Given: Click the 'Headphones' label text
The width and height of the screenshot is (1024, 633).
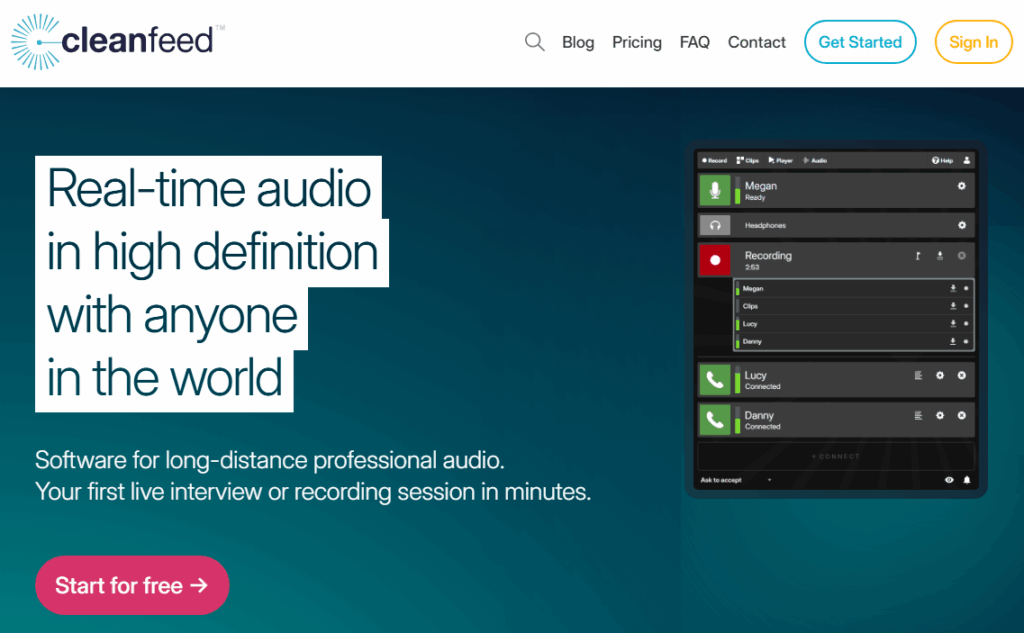Looking at the screenshot, I should coord(765,225).
